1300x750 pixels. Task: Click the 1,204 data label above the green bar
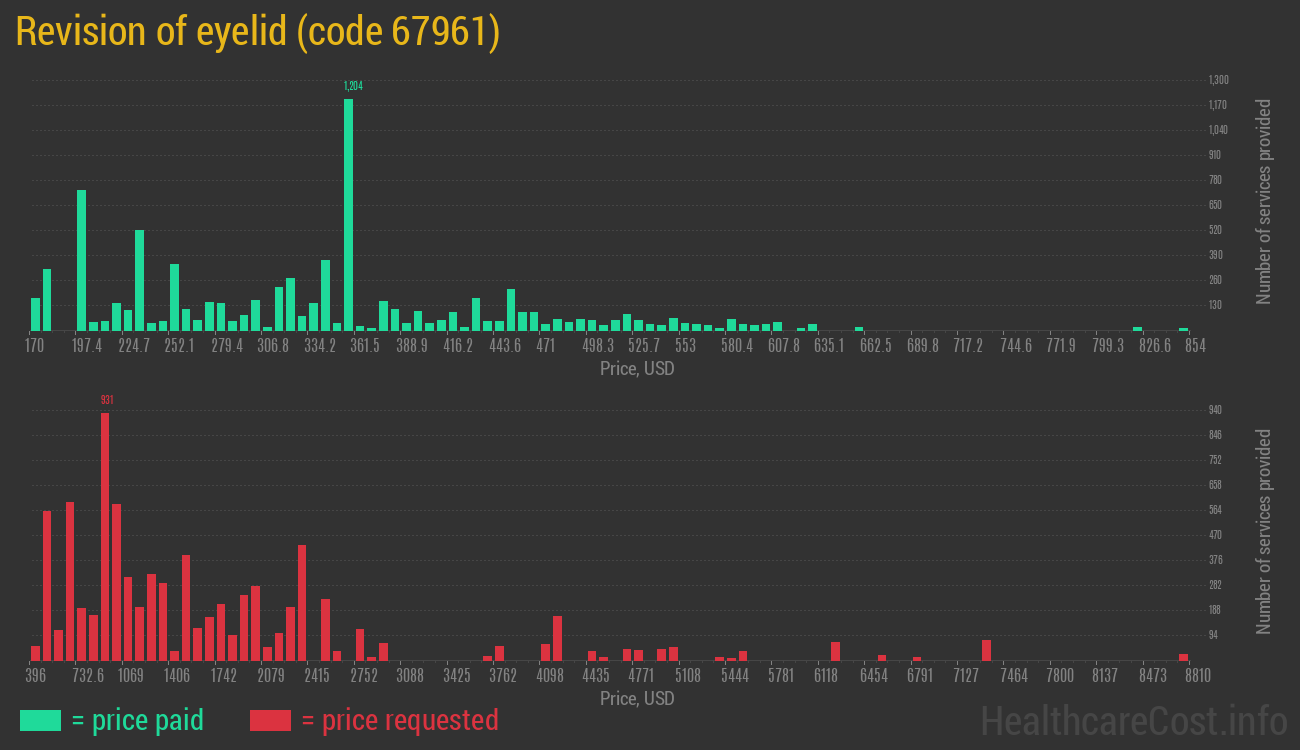click(x=352, y=86)
